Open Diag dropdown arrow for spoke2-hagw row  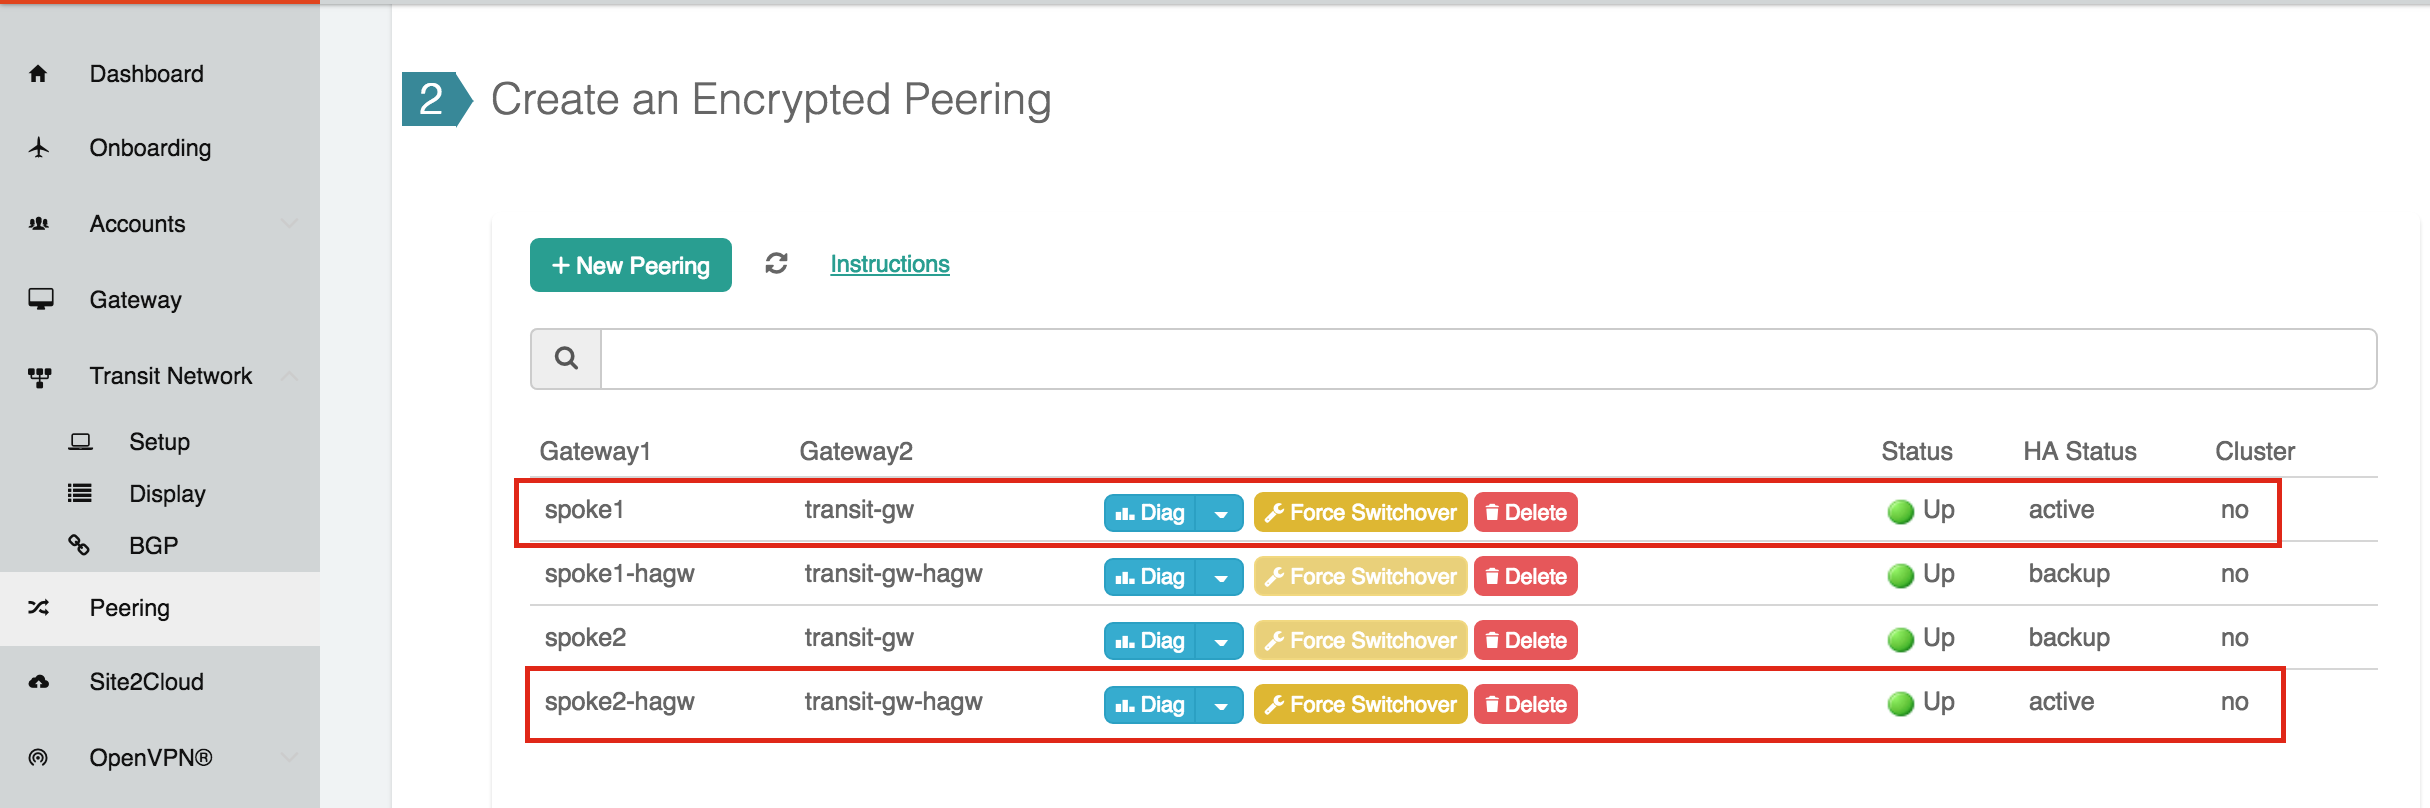pyautogui.click(x=1221, y=705)
